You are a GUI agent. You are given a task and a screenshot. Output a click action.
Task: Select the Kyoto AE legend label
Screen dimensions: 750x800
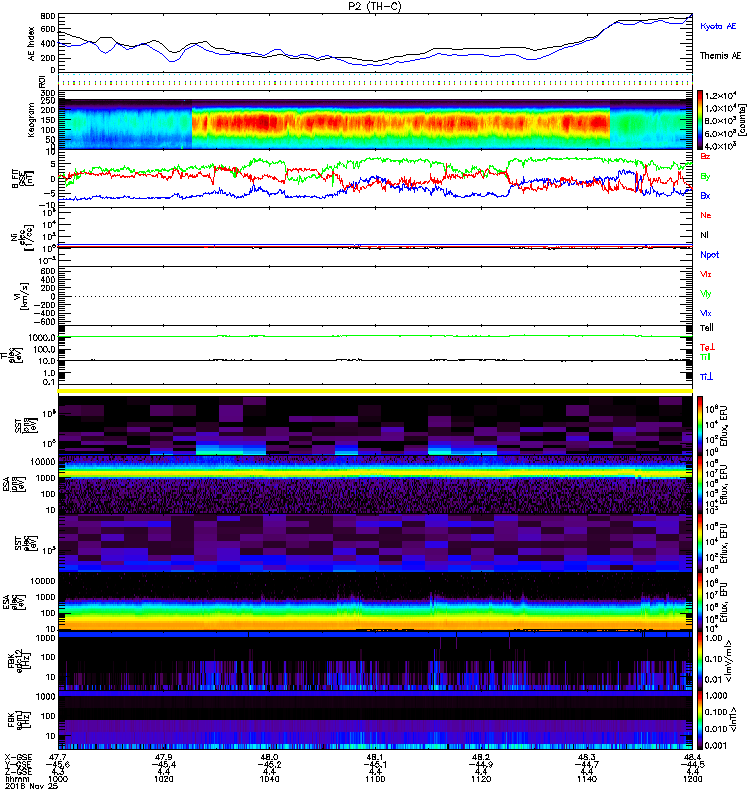[x=718, y=26]
